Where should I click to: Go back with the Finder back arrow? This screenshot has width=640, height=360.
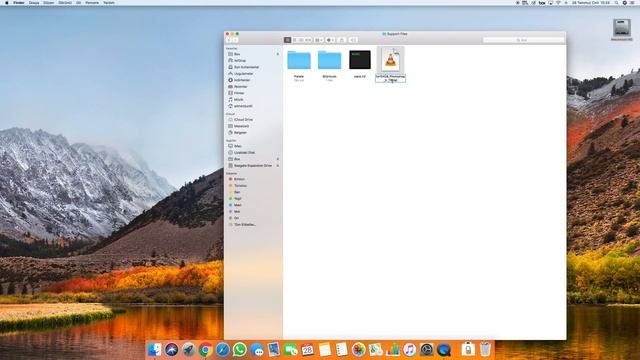(229, 40)
